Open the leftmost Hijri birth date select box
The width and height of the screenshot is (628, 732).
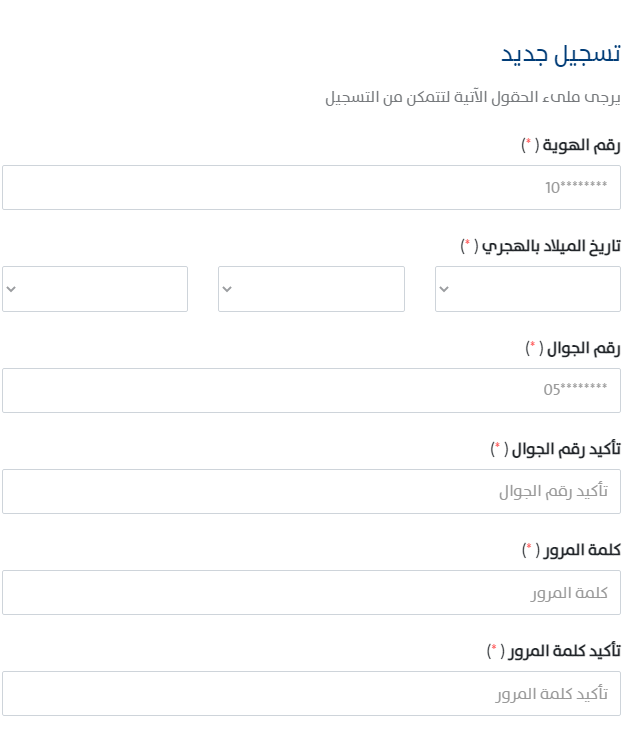click(95, 289)
